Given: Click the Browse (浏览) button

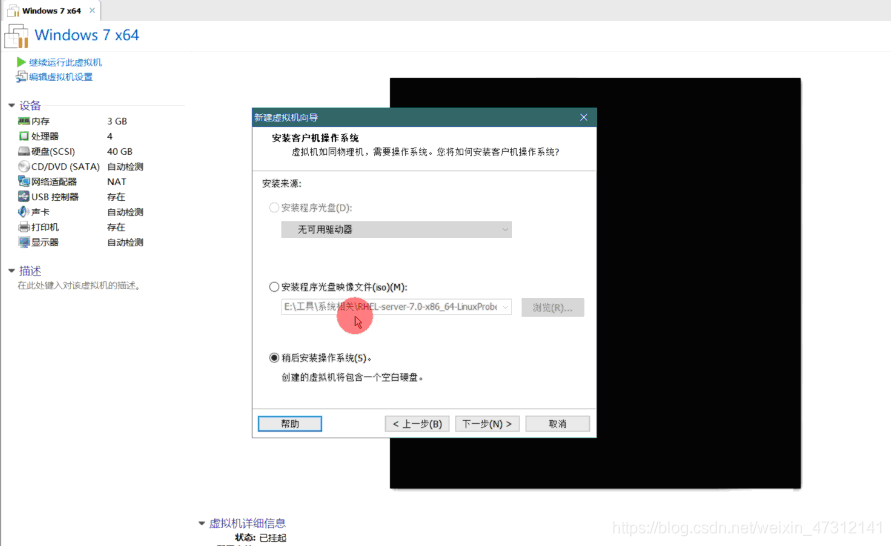Looking at the screenshot, I should pos(552,307).
